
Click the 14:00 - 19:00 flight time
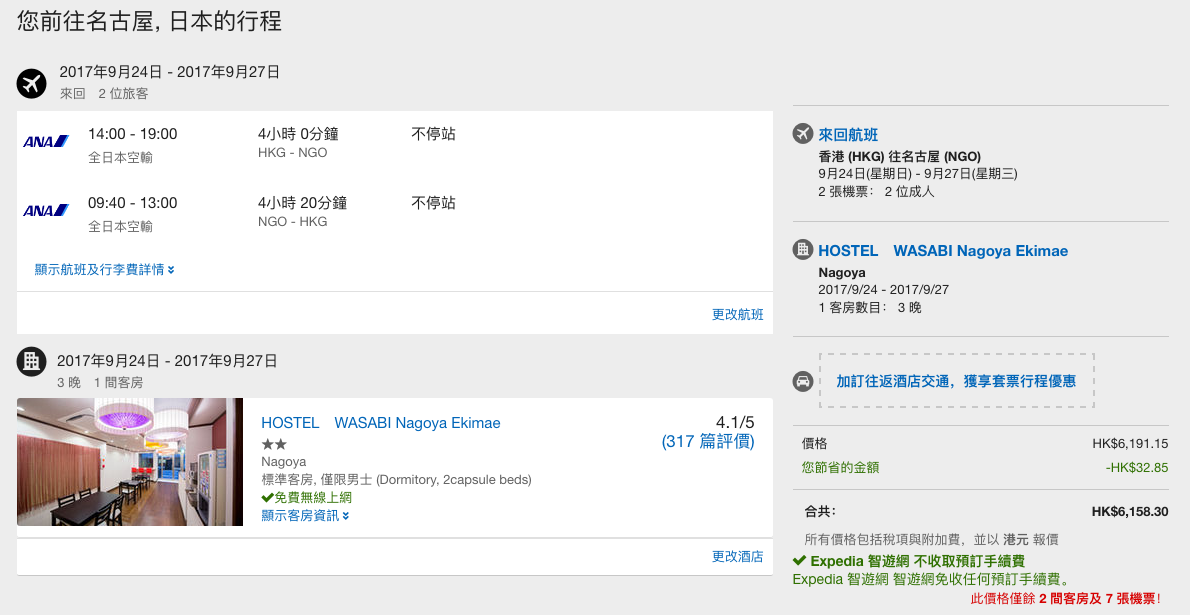pyautogui.click(x=133, y=134)
